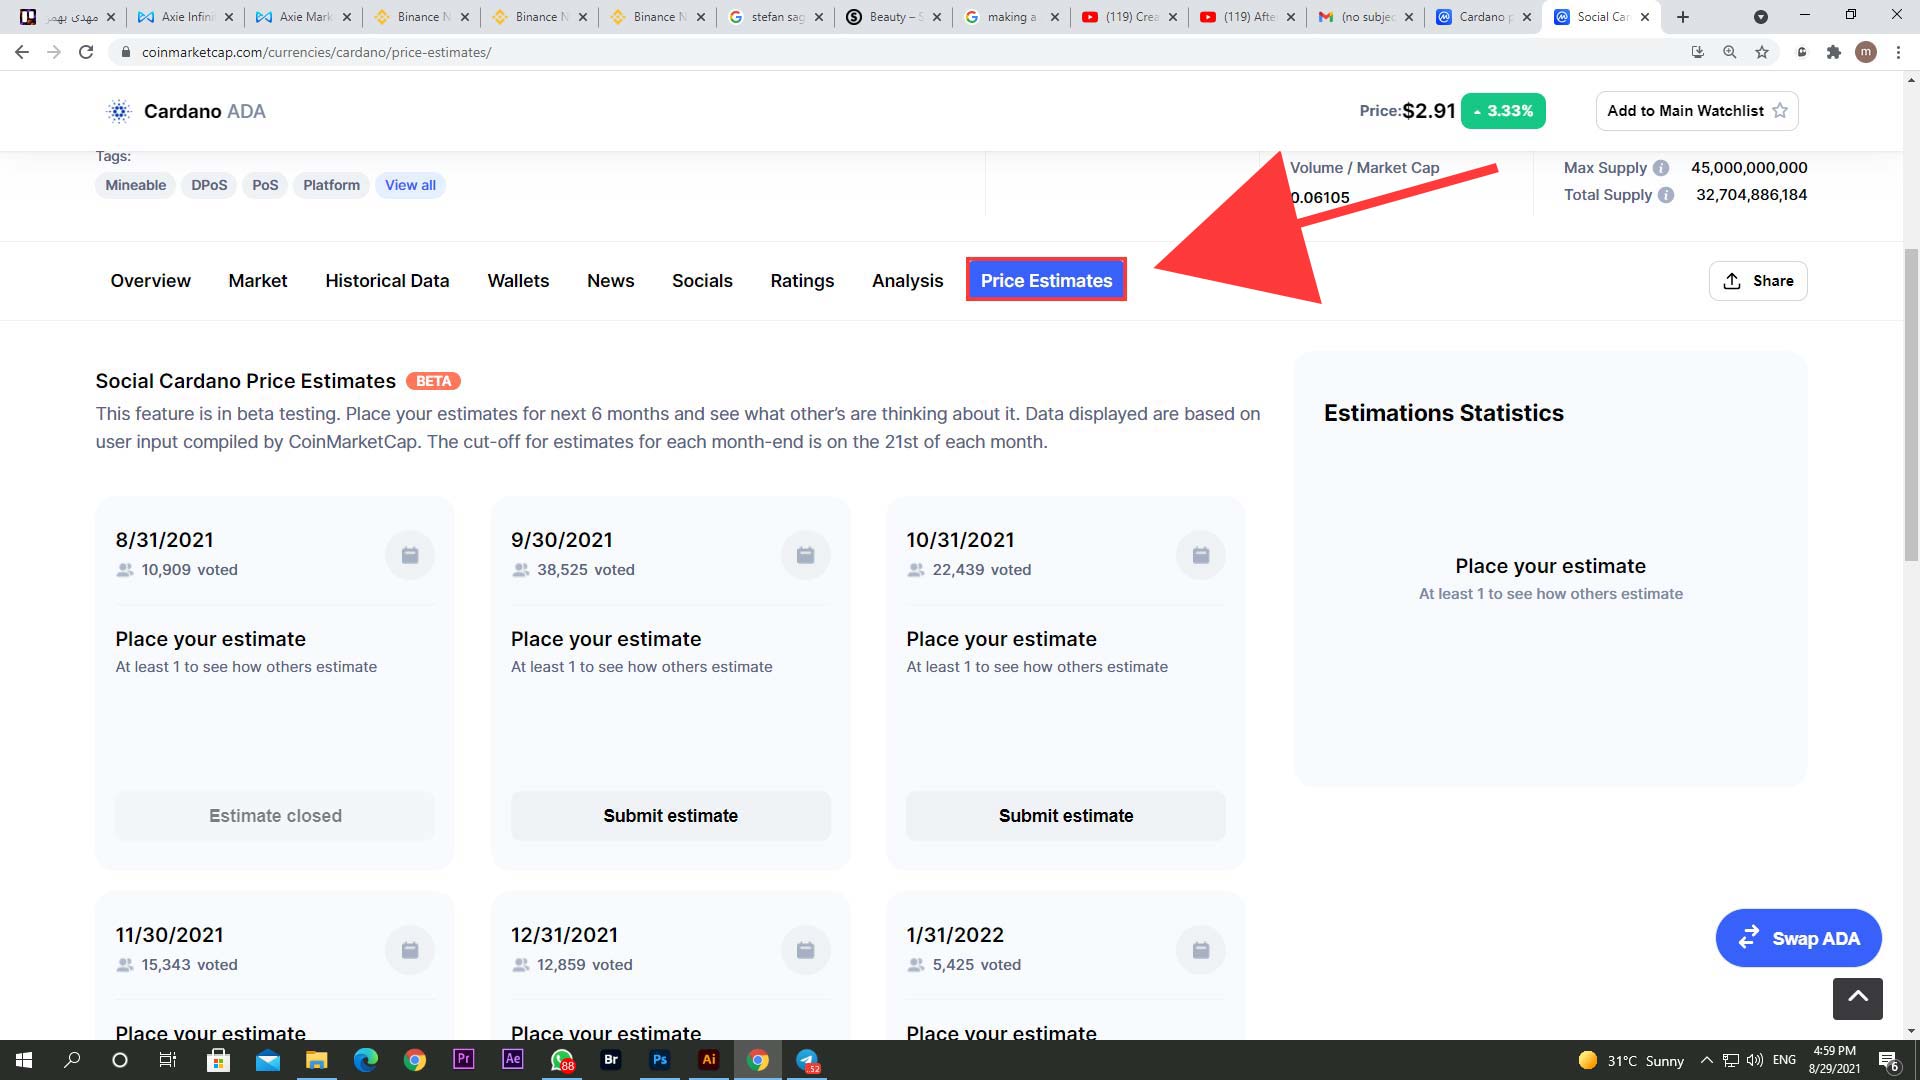Select the Price Estimates tab

1046,280
